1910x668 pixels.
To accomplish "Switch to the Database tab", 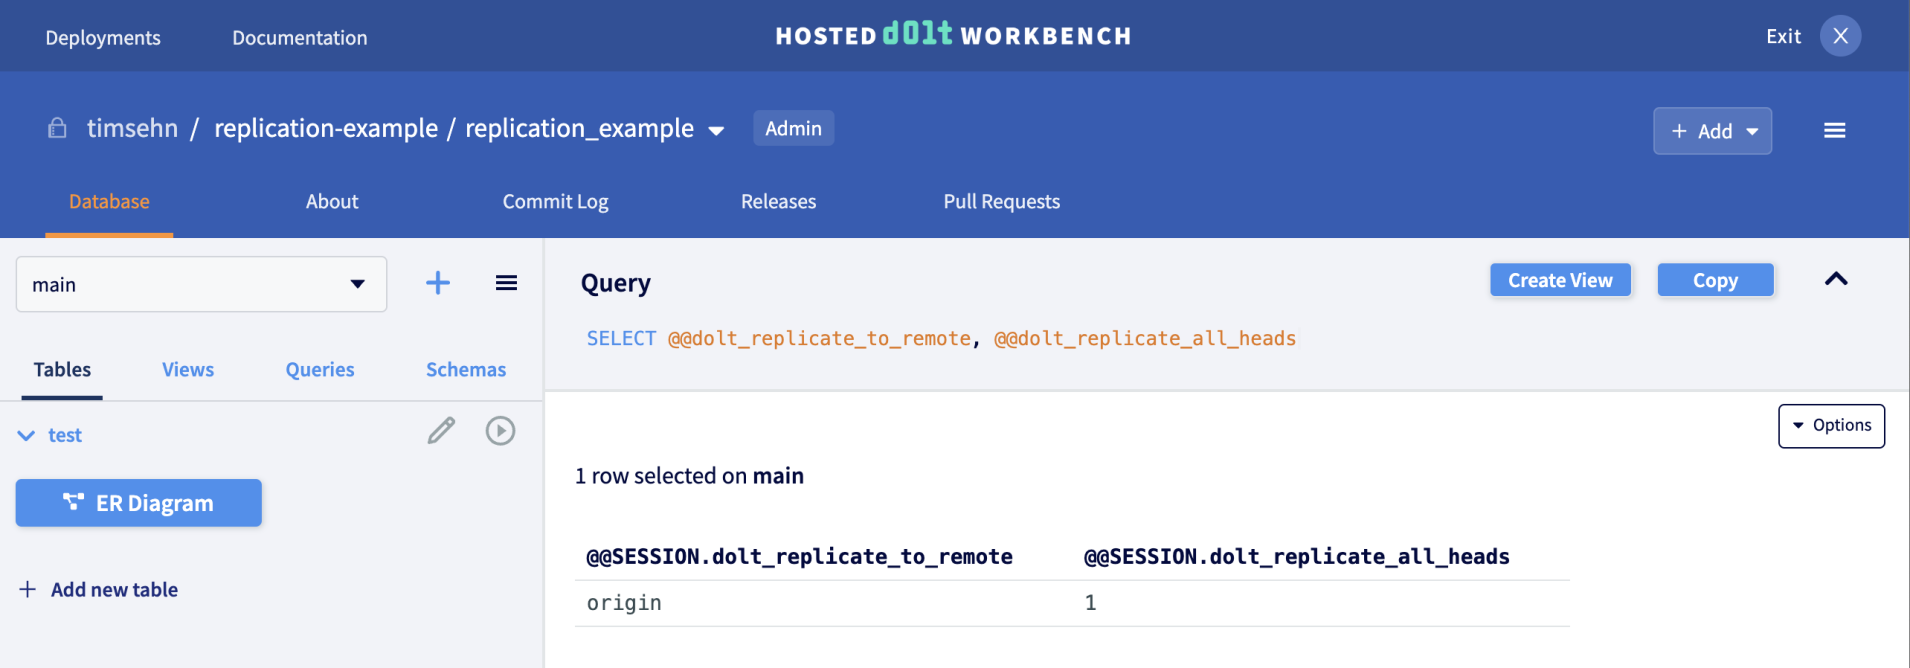I will tap(109, 202).
